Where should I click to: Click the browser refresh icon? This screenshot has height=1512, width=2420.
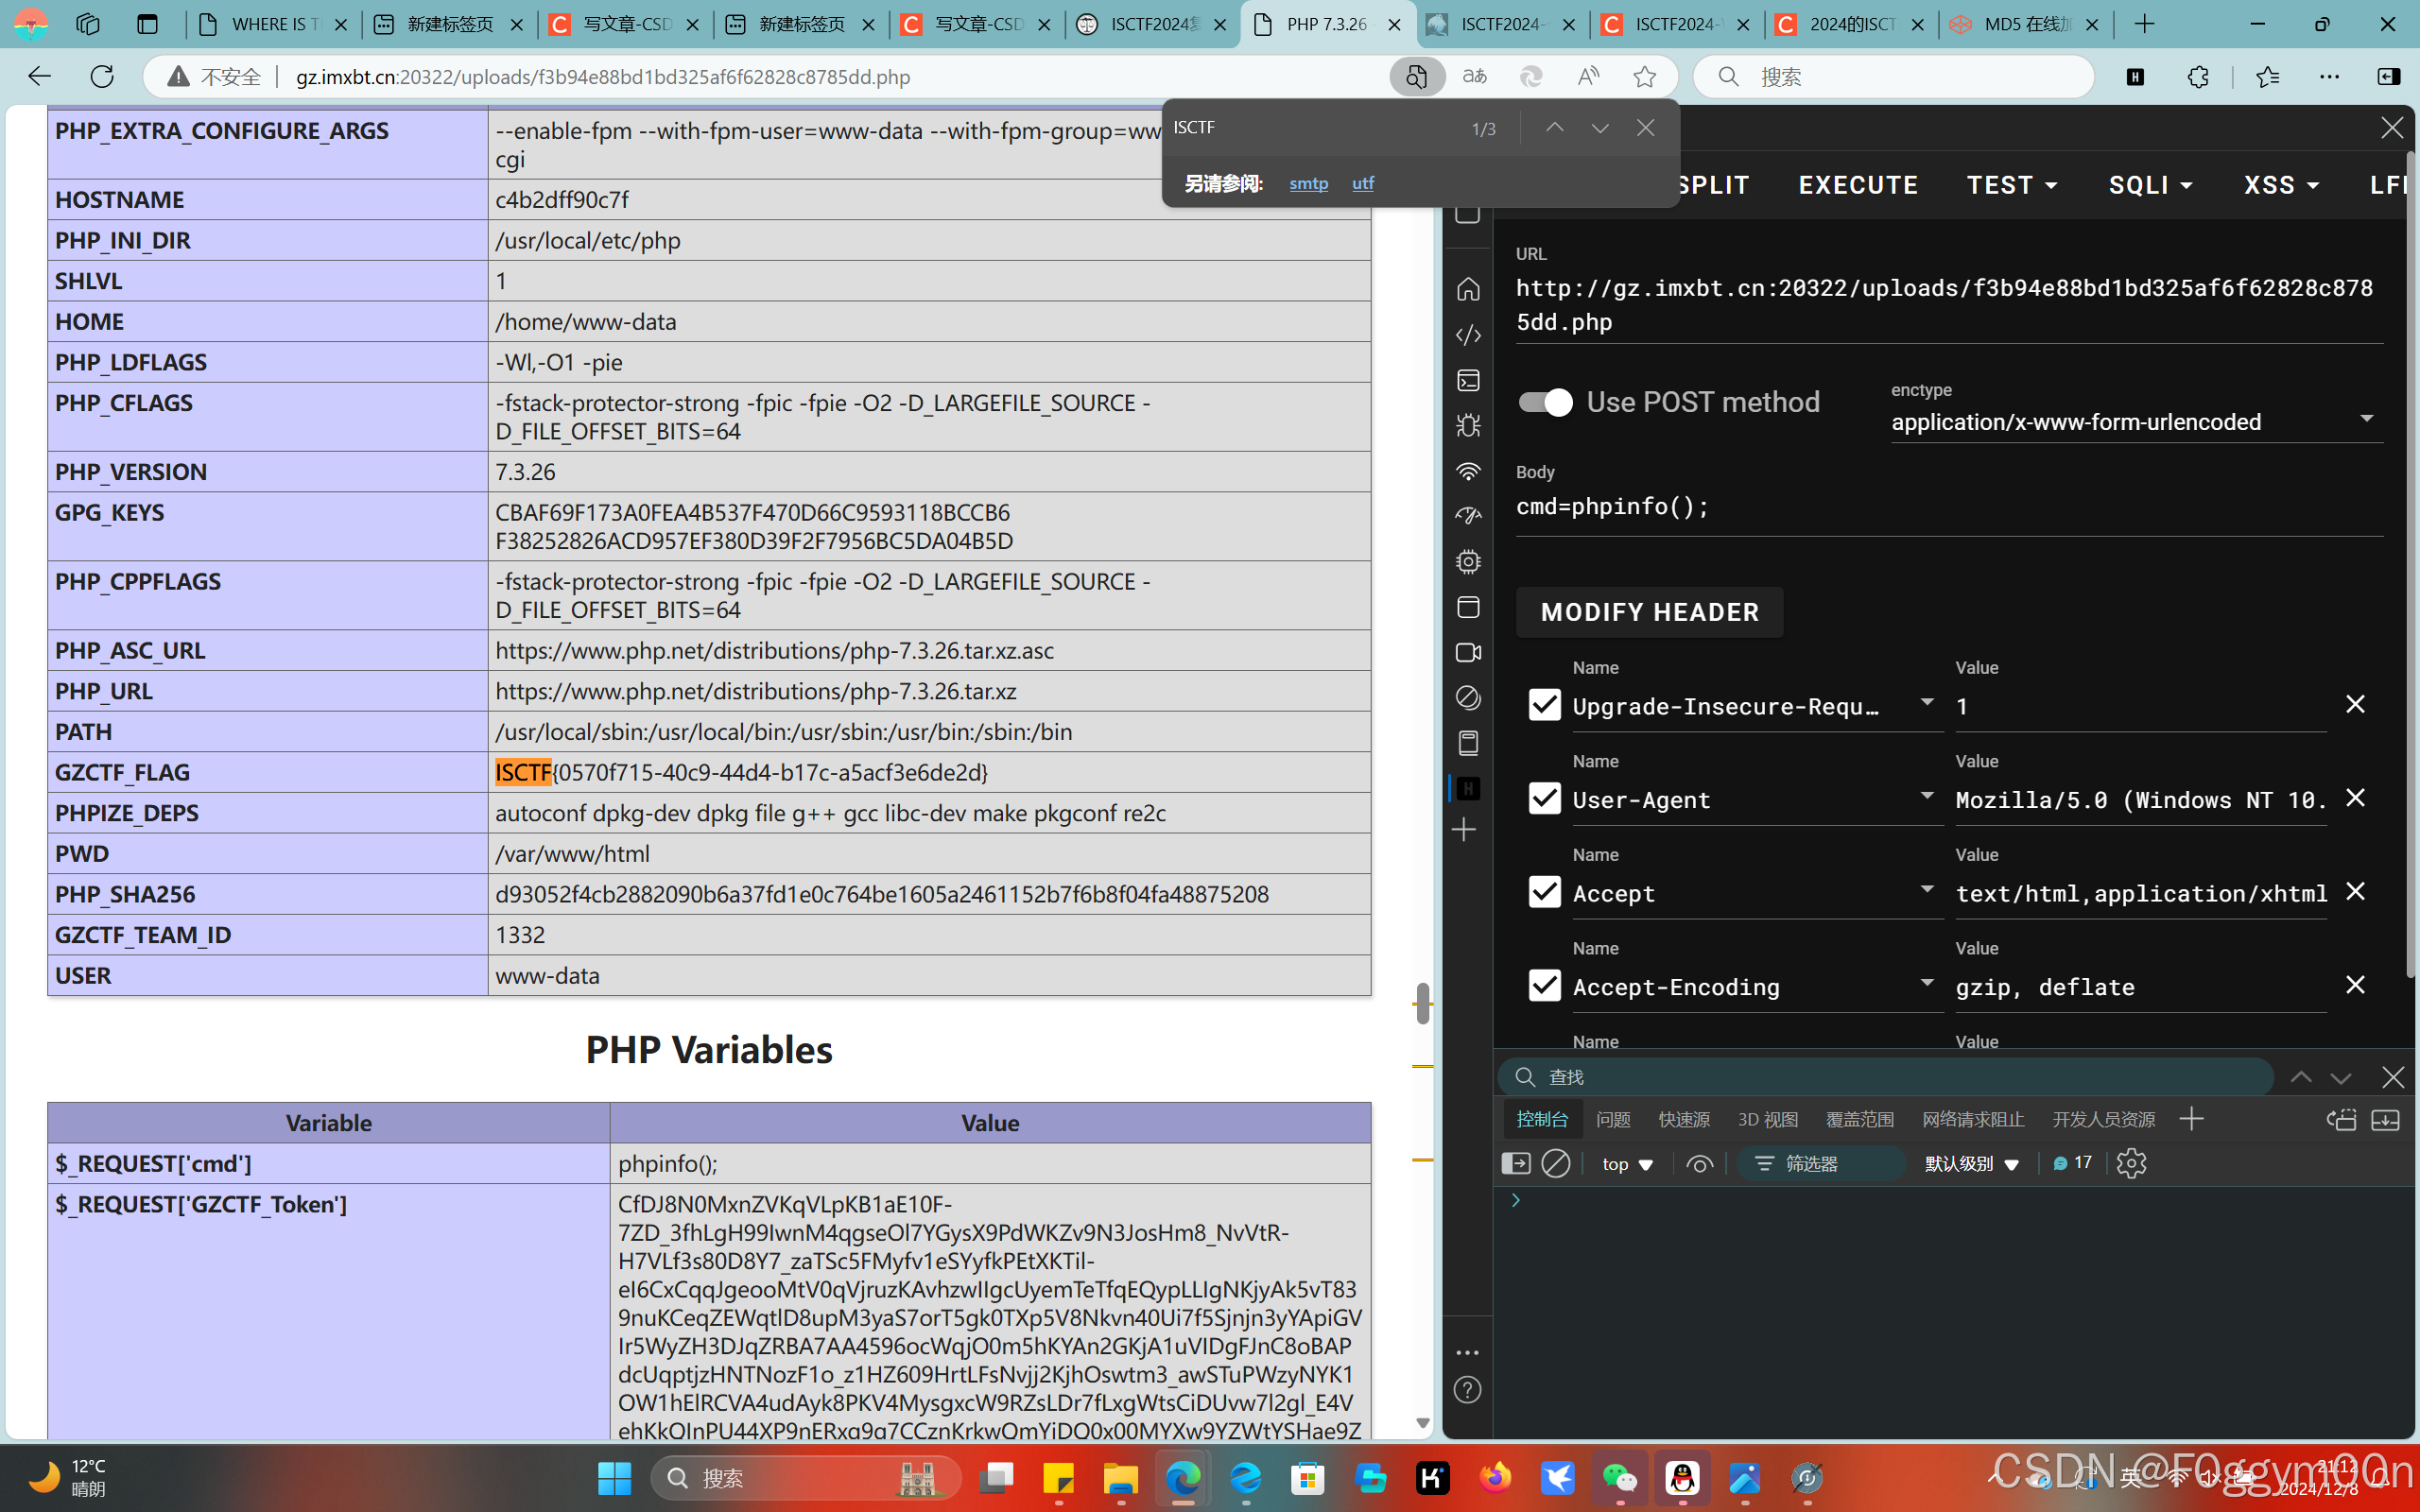tap(102, 77)
